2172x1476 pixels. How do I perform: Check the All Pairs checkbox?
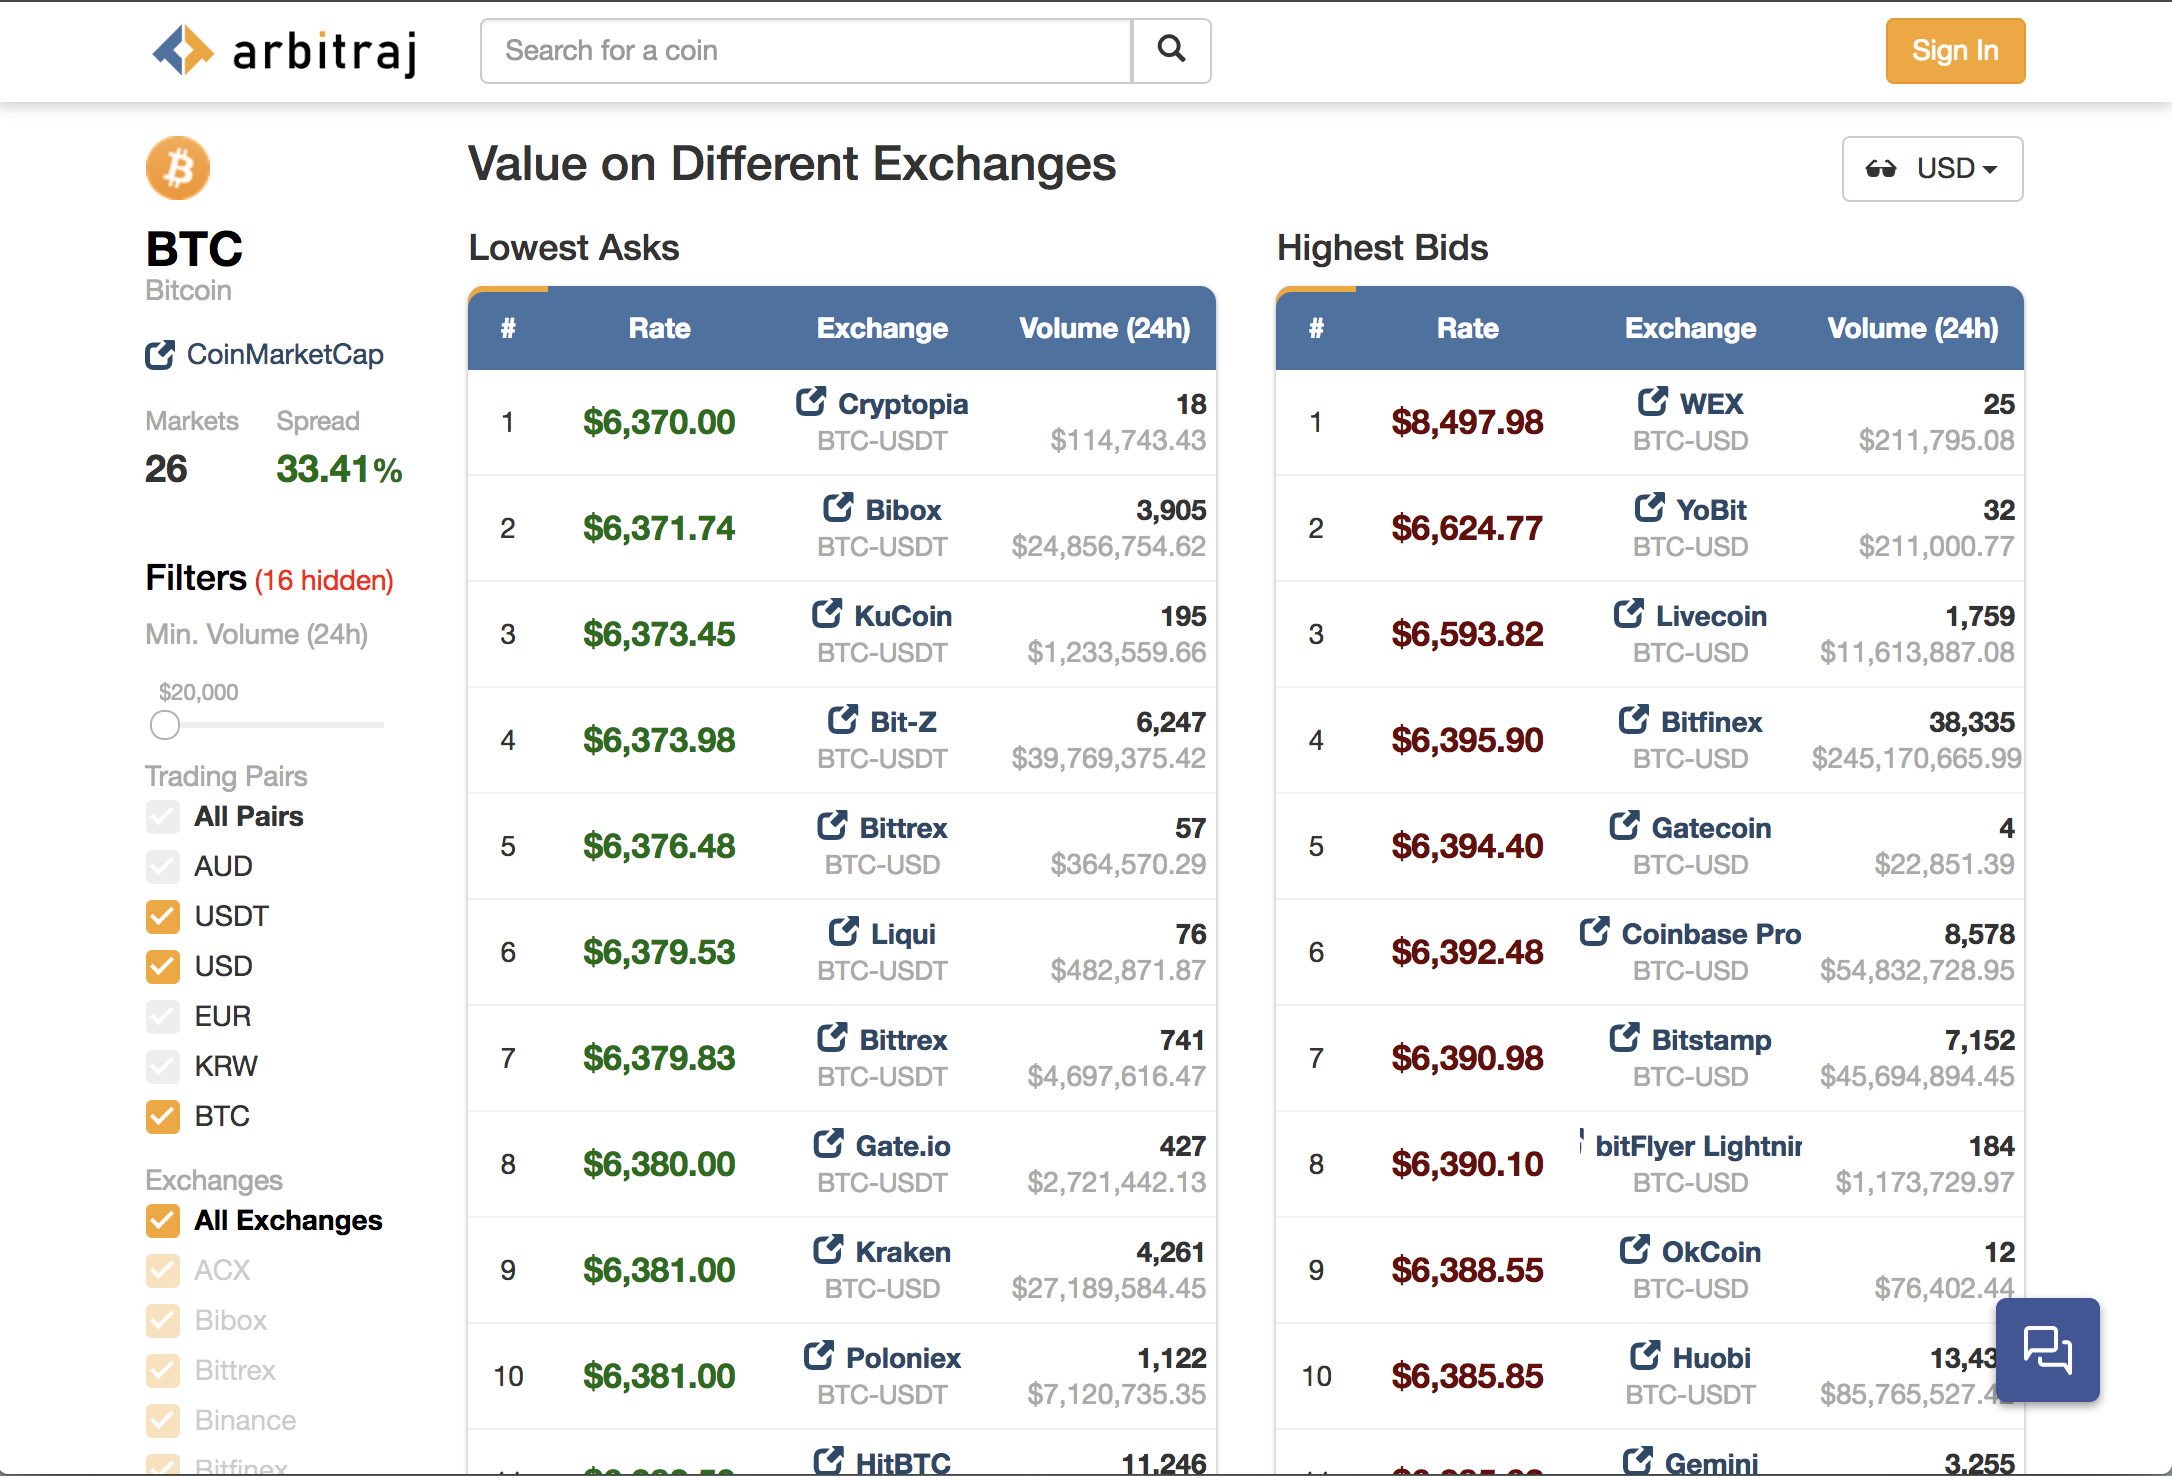pos(162,816)
